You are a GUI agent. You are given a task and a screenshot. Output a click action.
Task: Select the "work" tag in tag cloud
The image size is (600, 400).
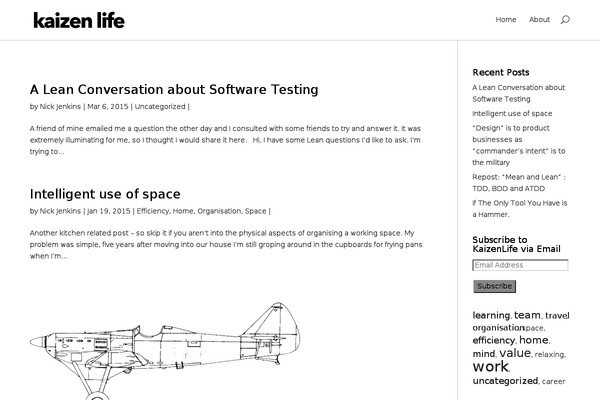pos(490,367)
